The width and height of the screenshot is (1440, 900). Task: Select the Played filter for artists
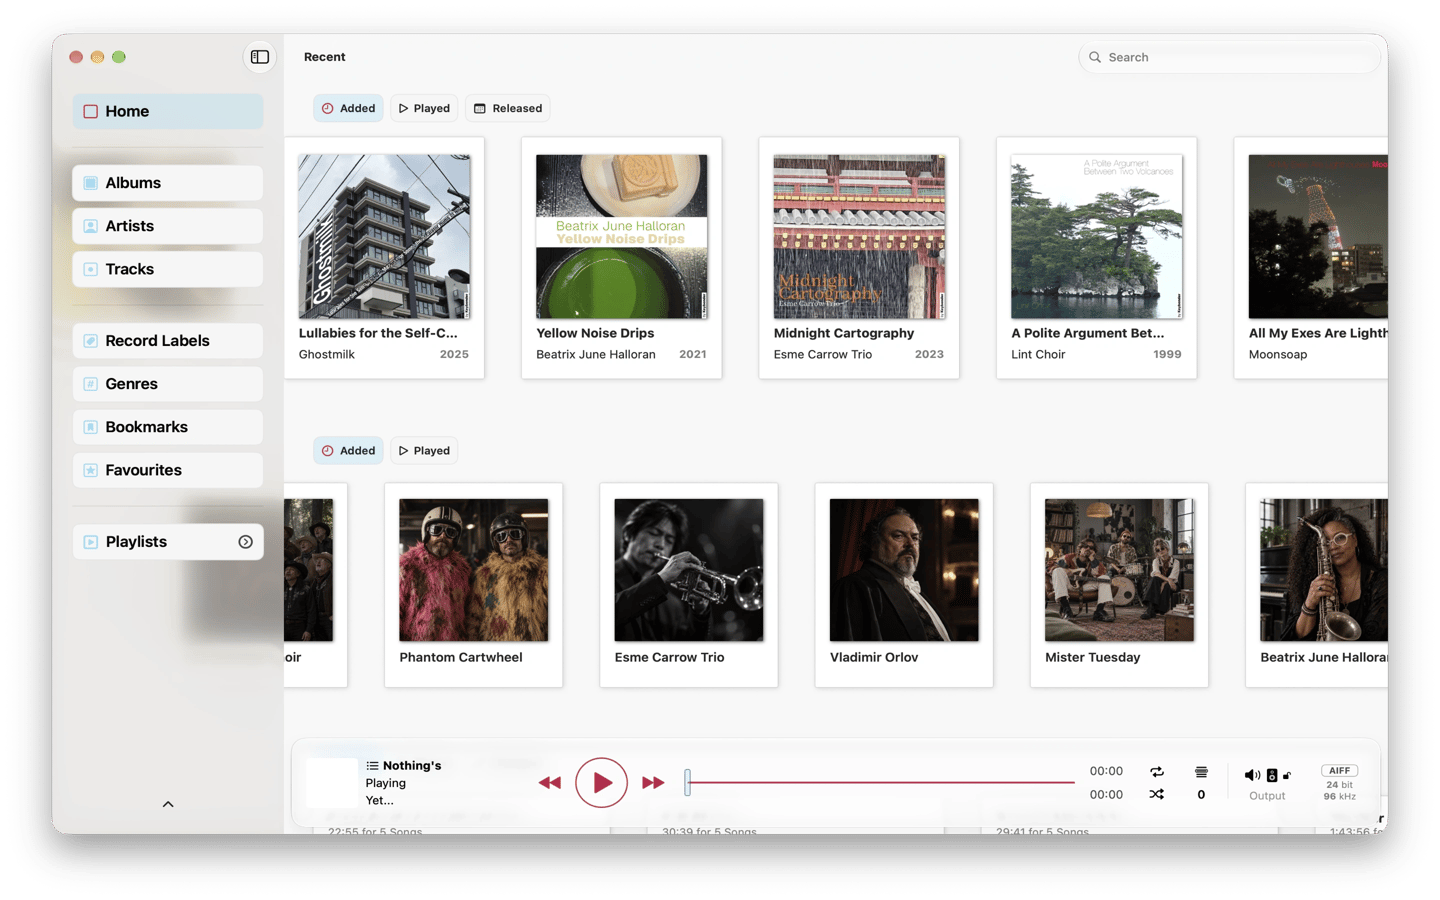[424, 451]
